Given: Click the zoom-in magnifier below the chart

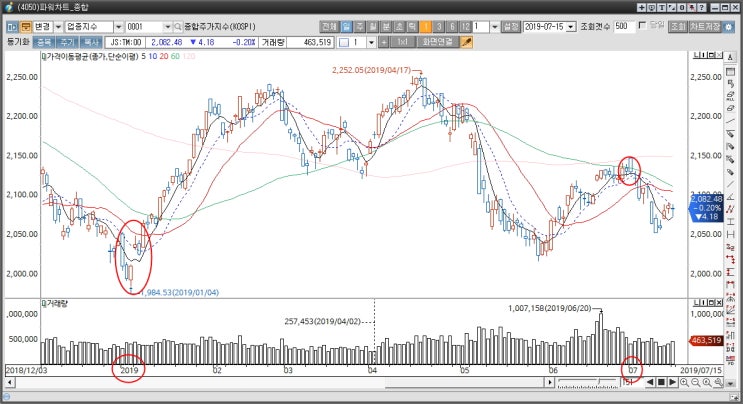Looking at the screenshot, I should pyautogui.click(x=684, y=382).
